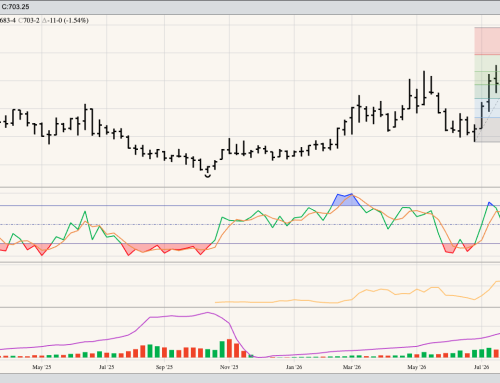The width and height of the screenshot is (500, 383).
Task: Click the Nov '25 date axis label
Action: tap(229, 367)
